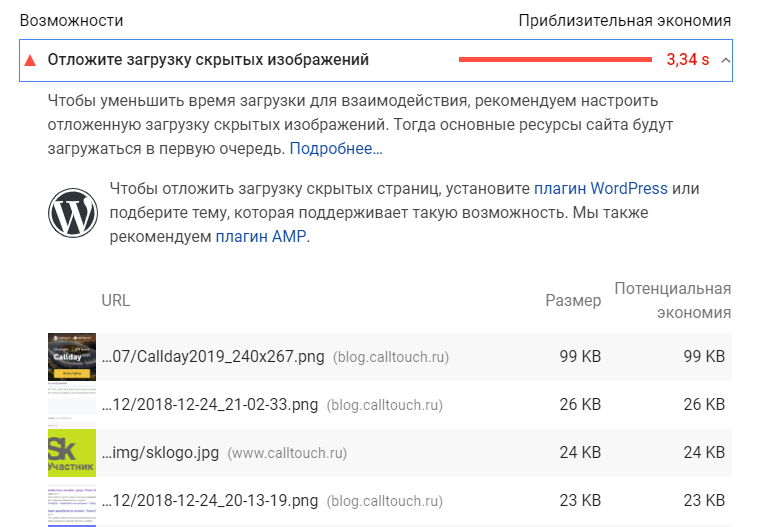Screen dimensions: 763x527
Task: Click the 3,34 s savings value
Action: pos(688,60)
